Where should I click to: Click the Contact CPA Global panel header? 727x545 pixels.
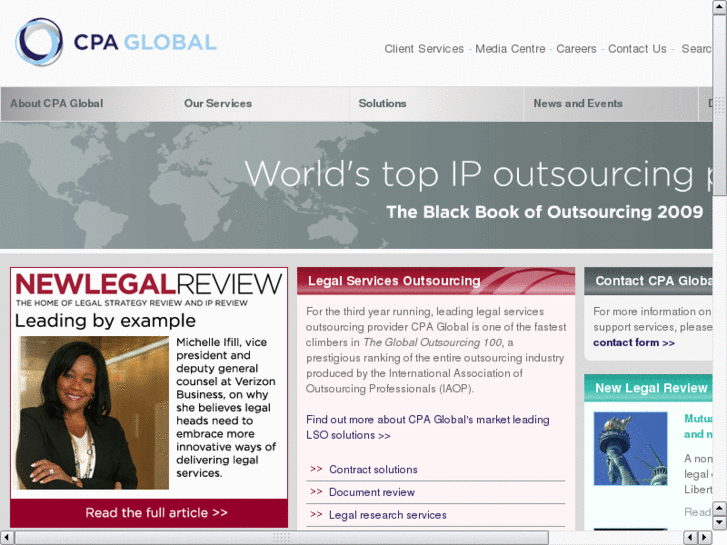pos(648,281)
